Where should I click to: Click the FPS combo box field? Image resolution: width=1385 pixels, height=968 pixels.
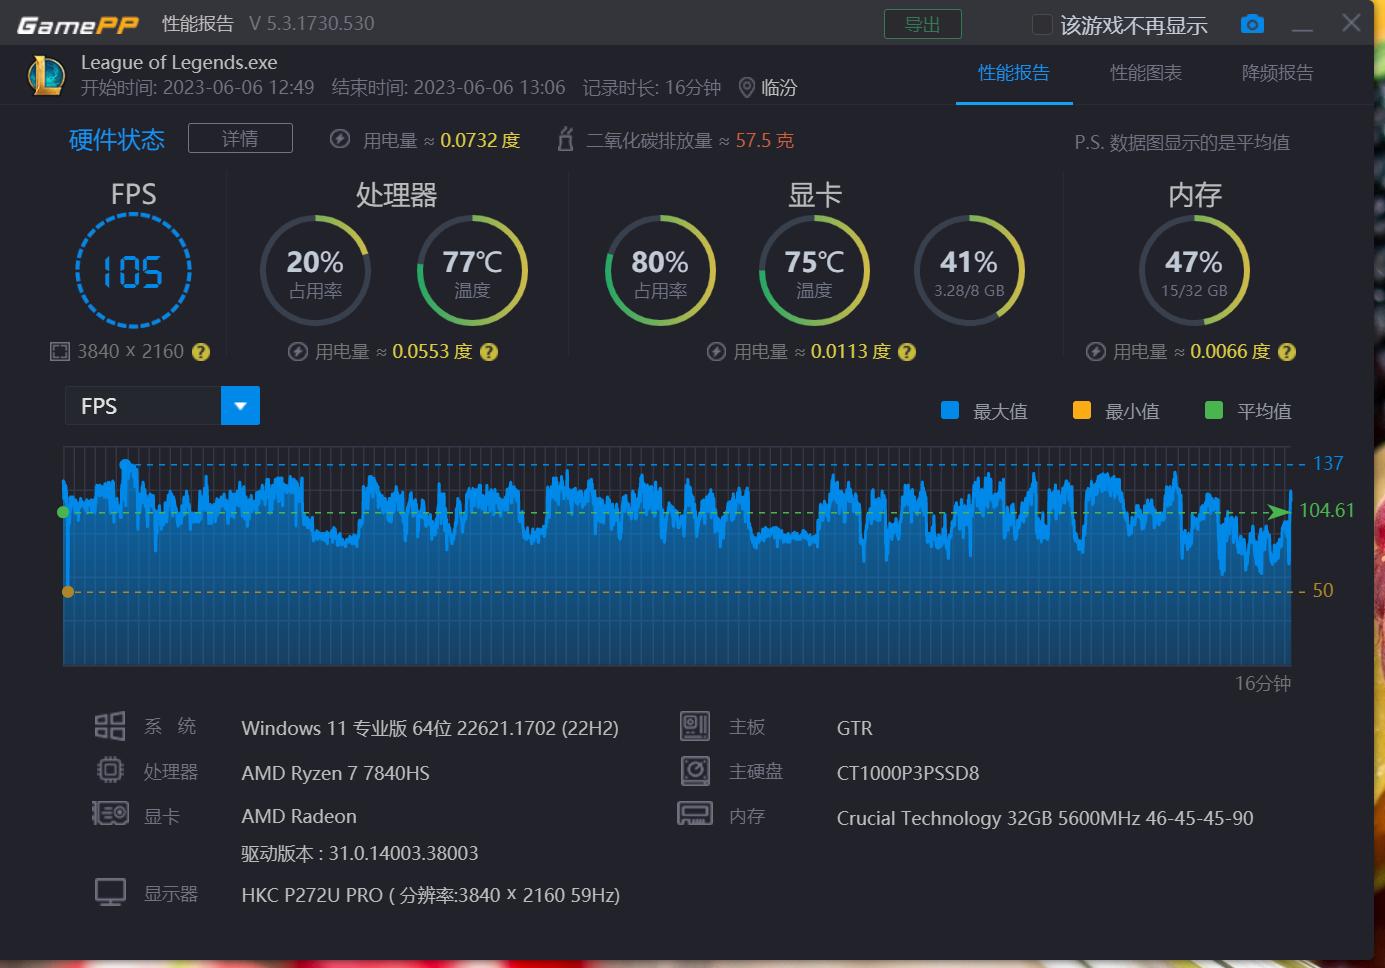[x=140, y=405]
